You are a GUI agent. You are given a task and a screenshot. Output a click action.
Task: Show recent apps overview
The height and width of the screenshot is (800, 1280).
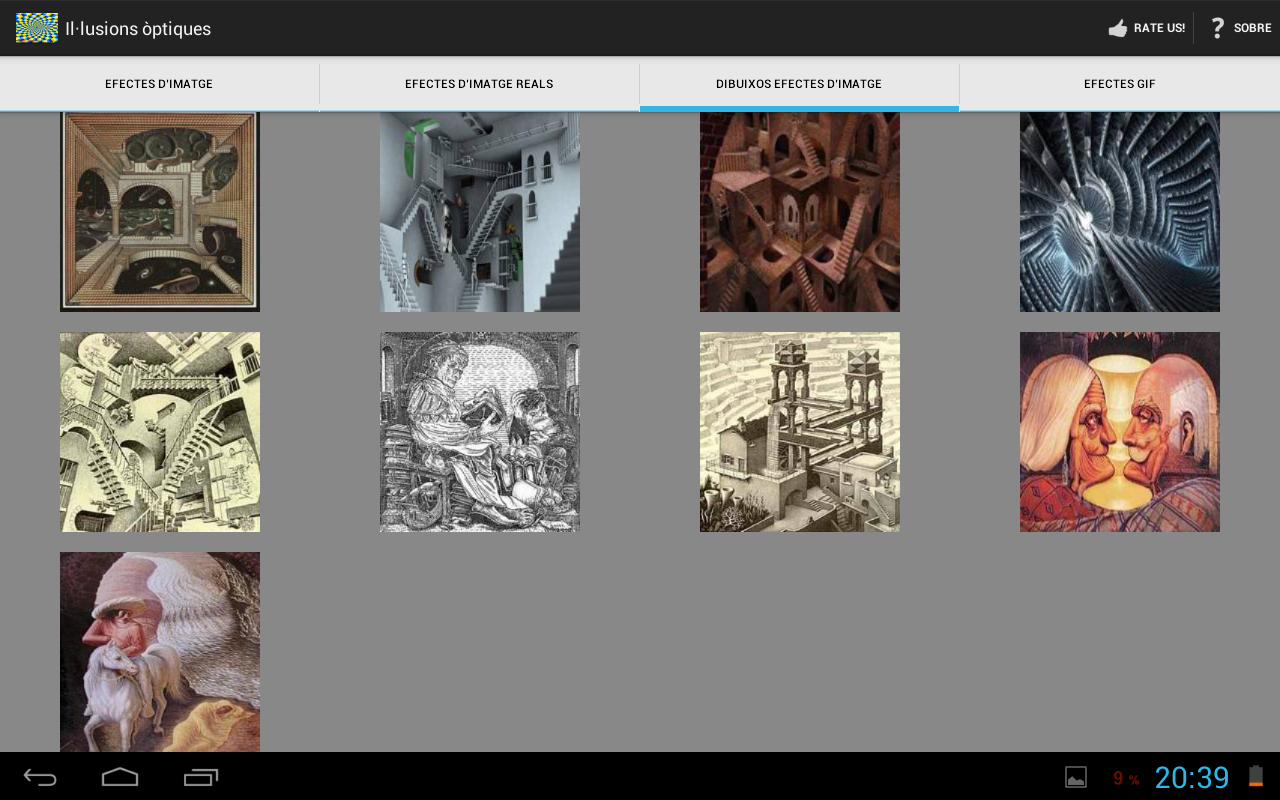pos(200,777)
